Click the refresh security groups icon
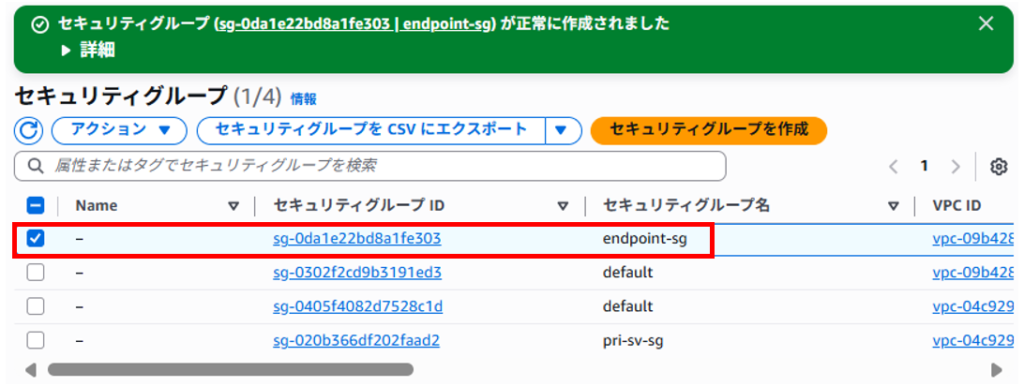 pos(28,130)
